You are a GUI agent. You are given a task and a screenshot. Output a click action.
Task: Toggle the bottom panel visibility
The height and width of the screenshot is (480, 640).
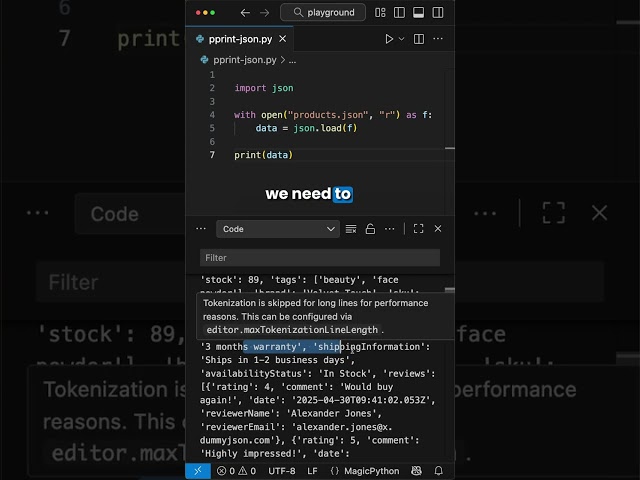coord(418,13)
